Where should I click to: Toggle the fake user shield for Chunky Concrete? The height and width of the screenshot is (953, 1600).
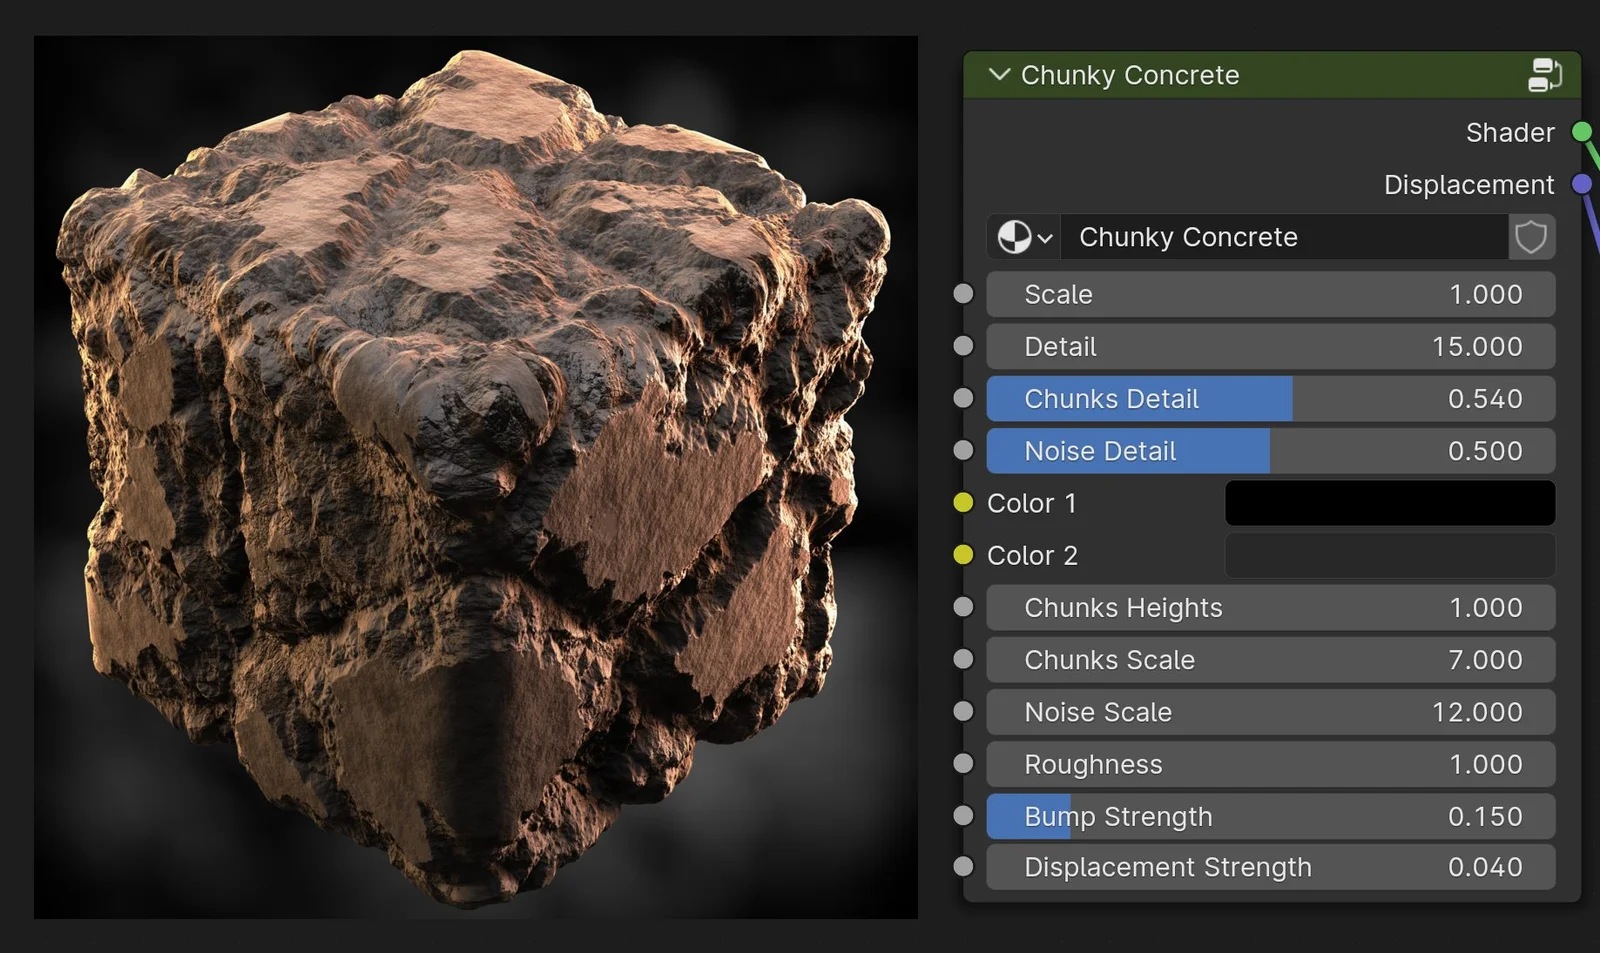coord(1531,237)
